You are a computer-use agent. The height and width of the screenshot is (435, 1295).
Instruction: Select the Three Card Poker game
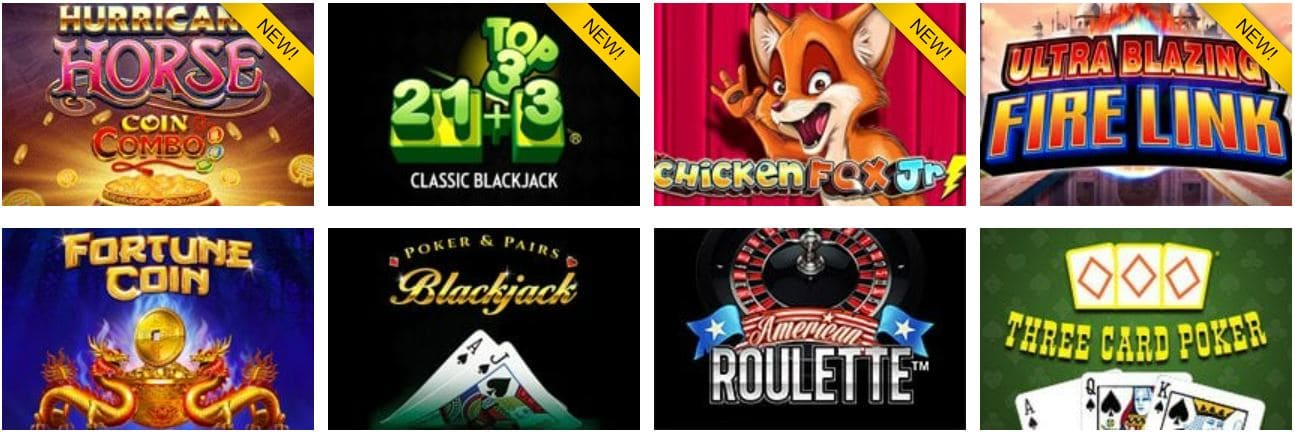coord(1136,329)
